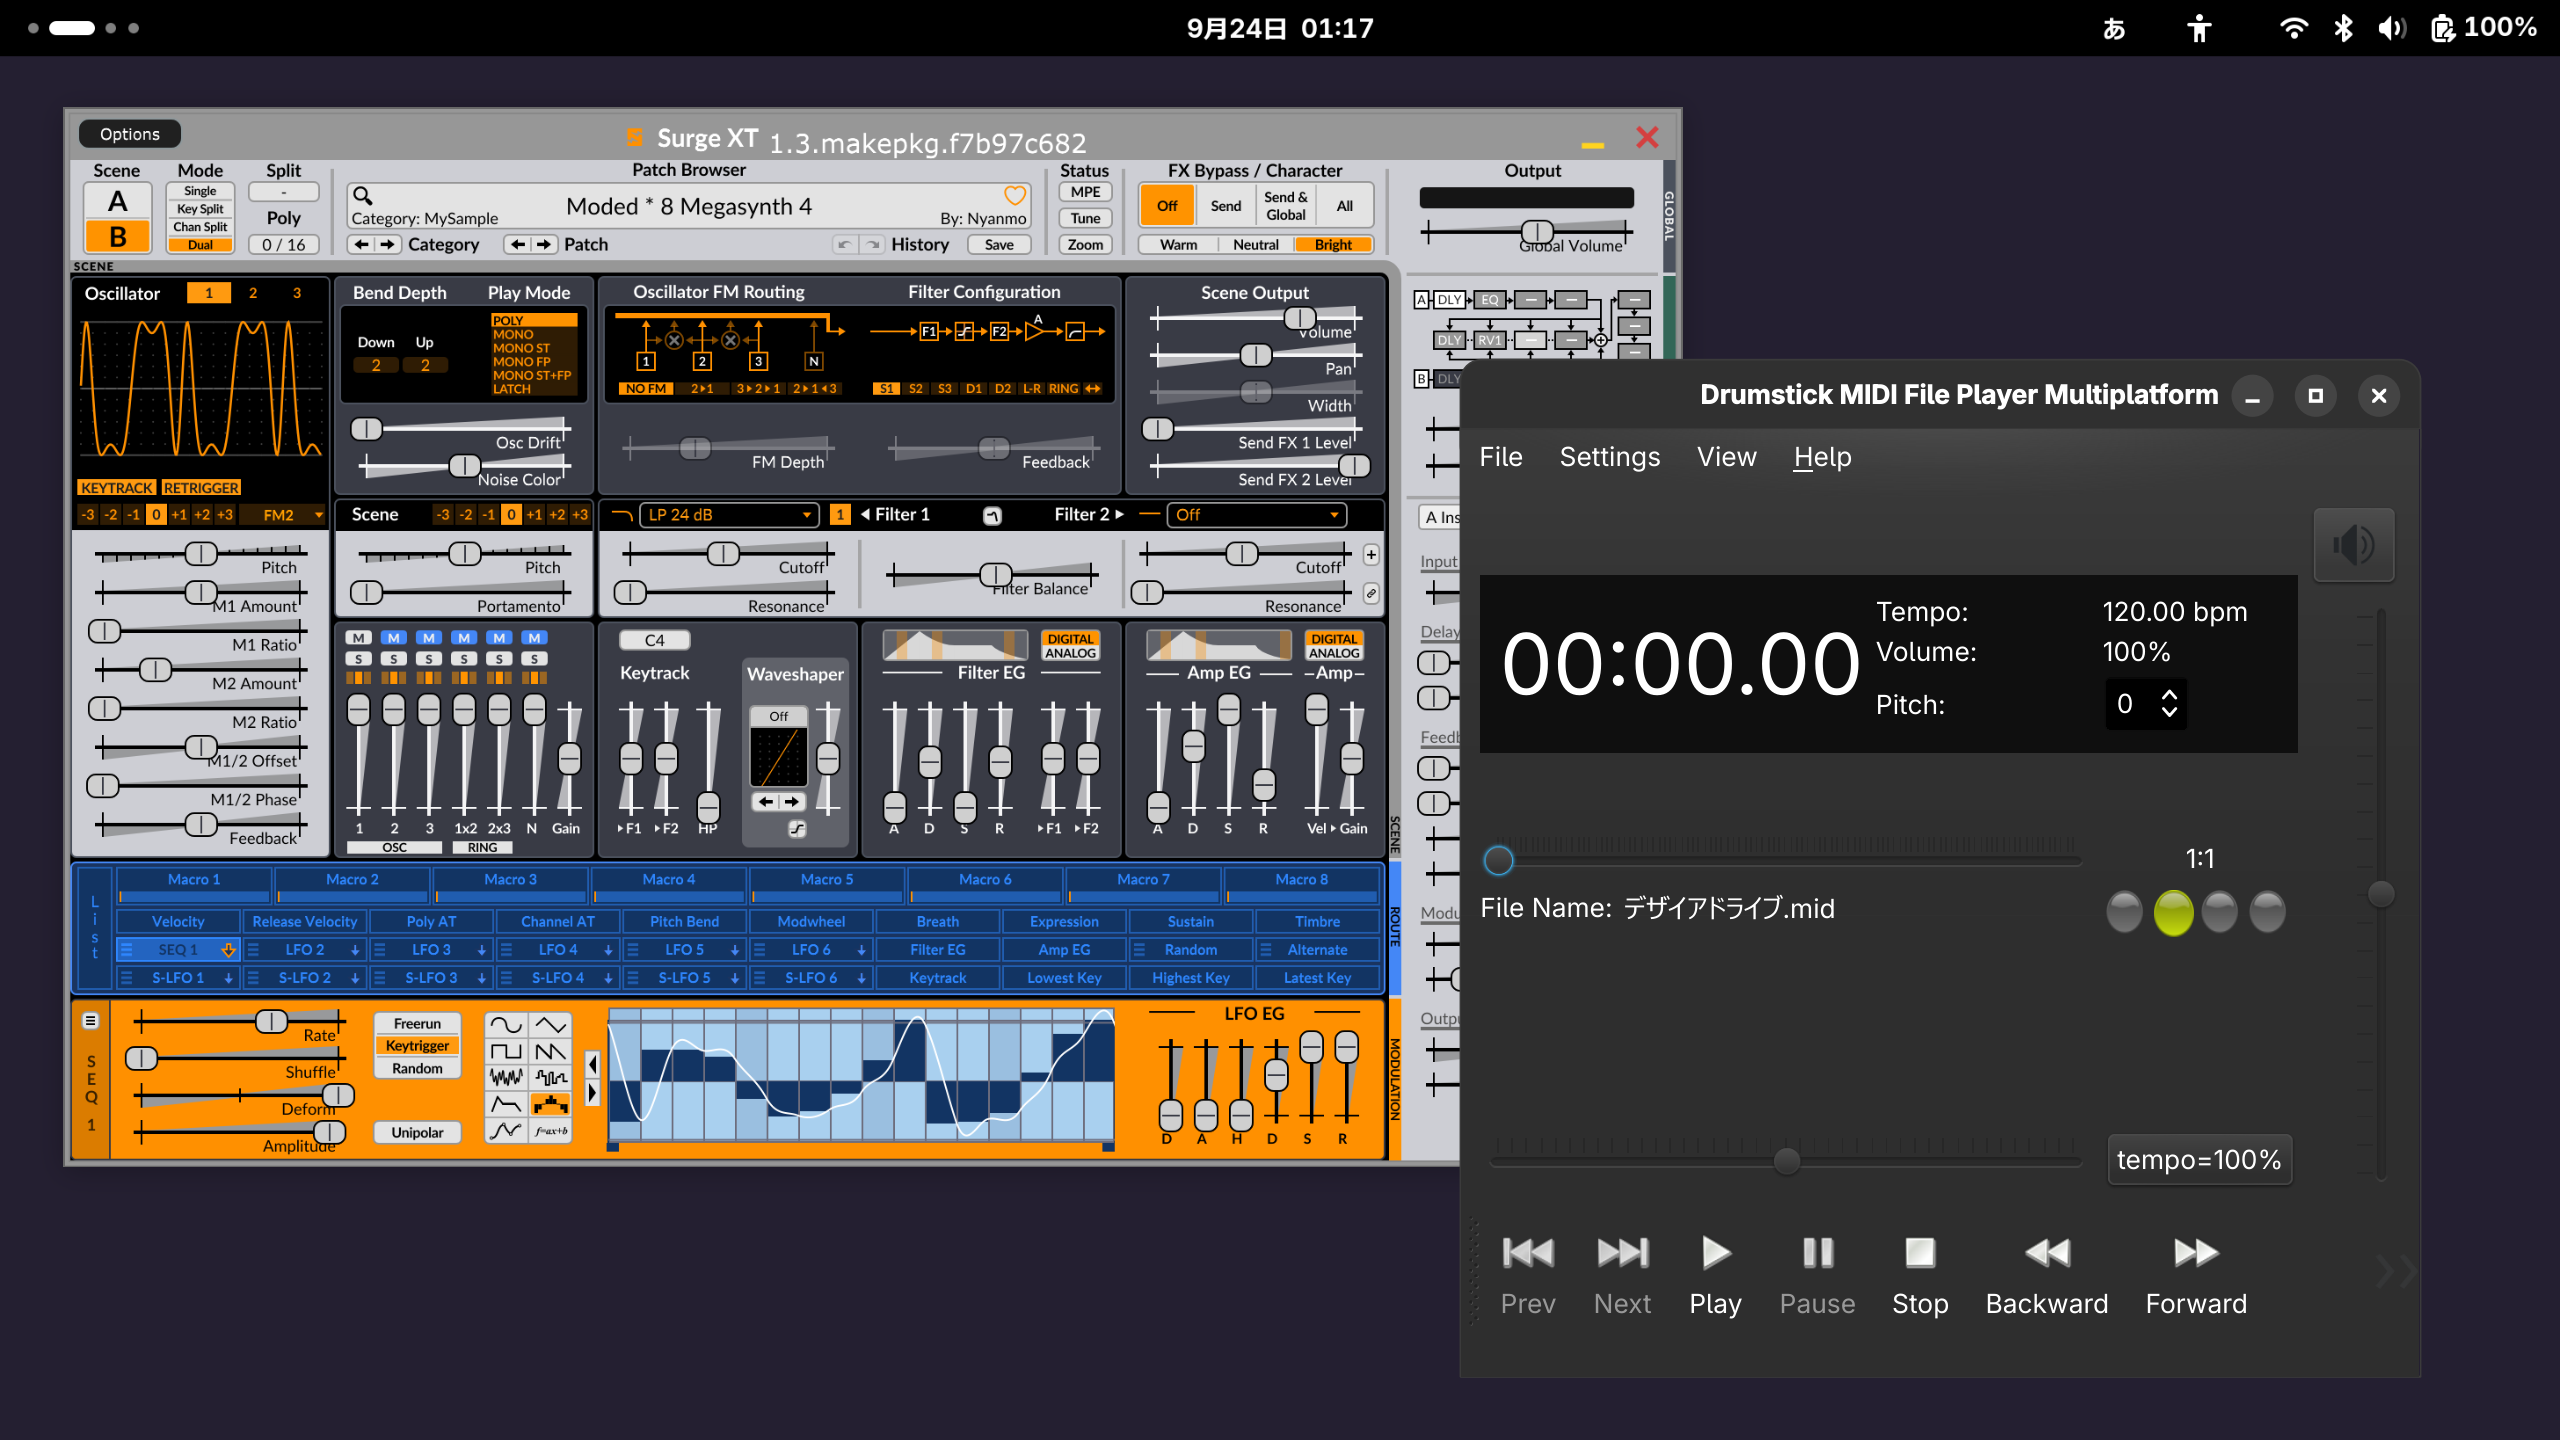Select the Modwheel modulation source
Screen dimensions: 2560x1440
[x=811, y=922]
